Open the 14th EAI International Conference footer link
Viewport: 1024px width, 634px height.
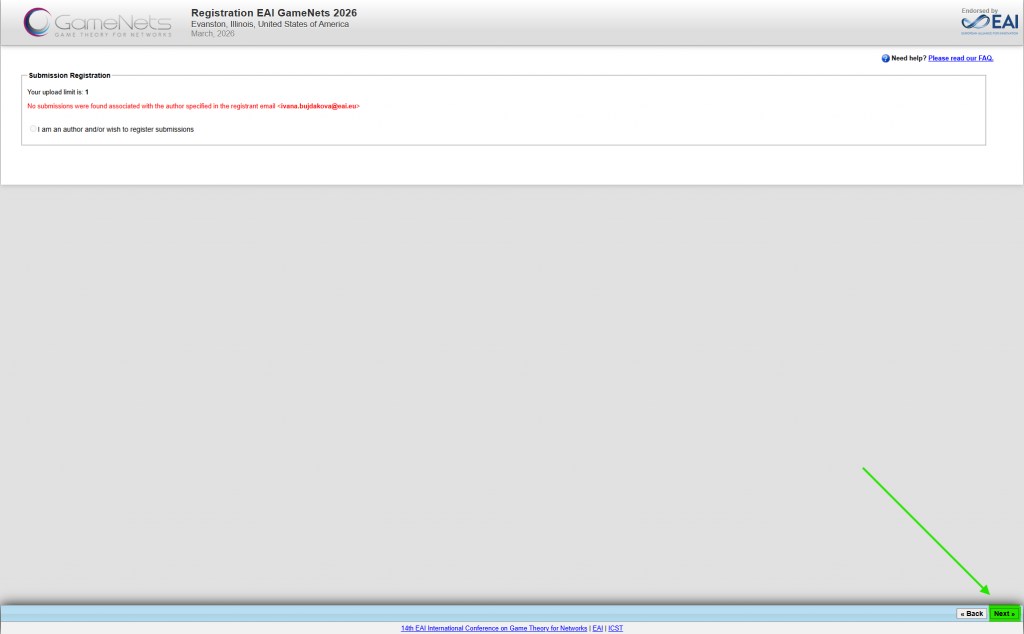(494, 628)
